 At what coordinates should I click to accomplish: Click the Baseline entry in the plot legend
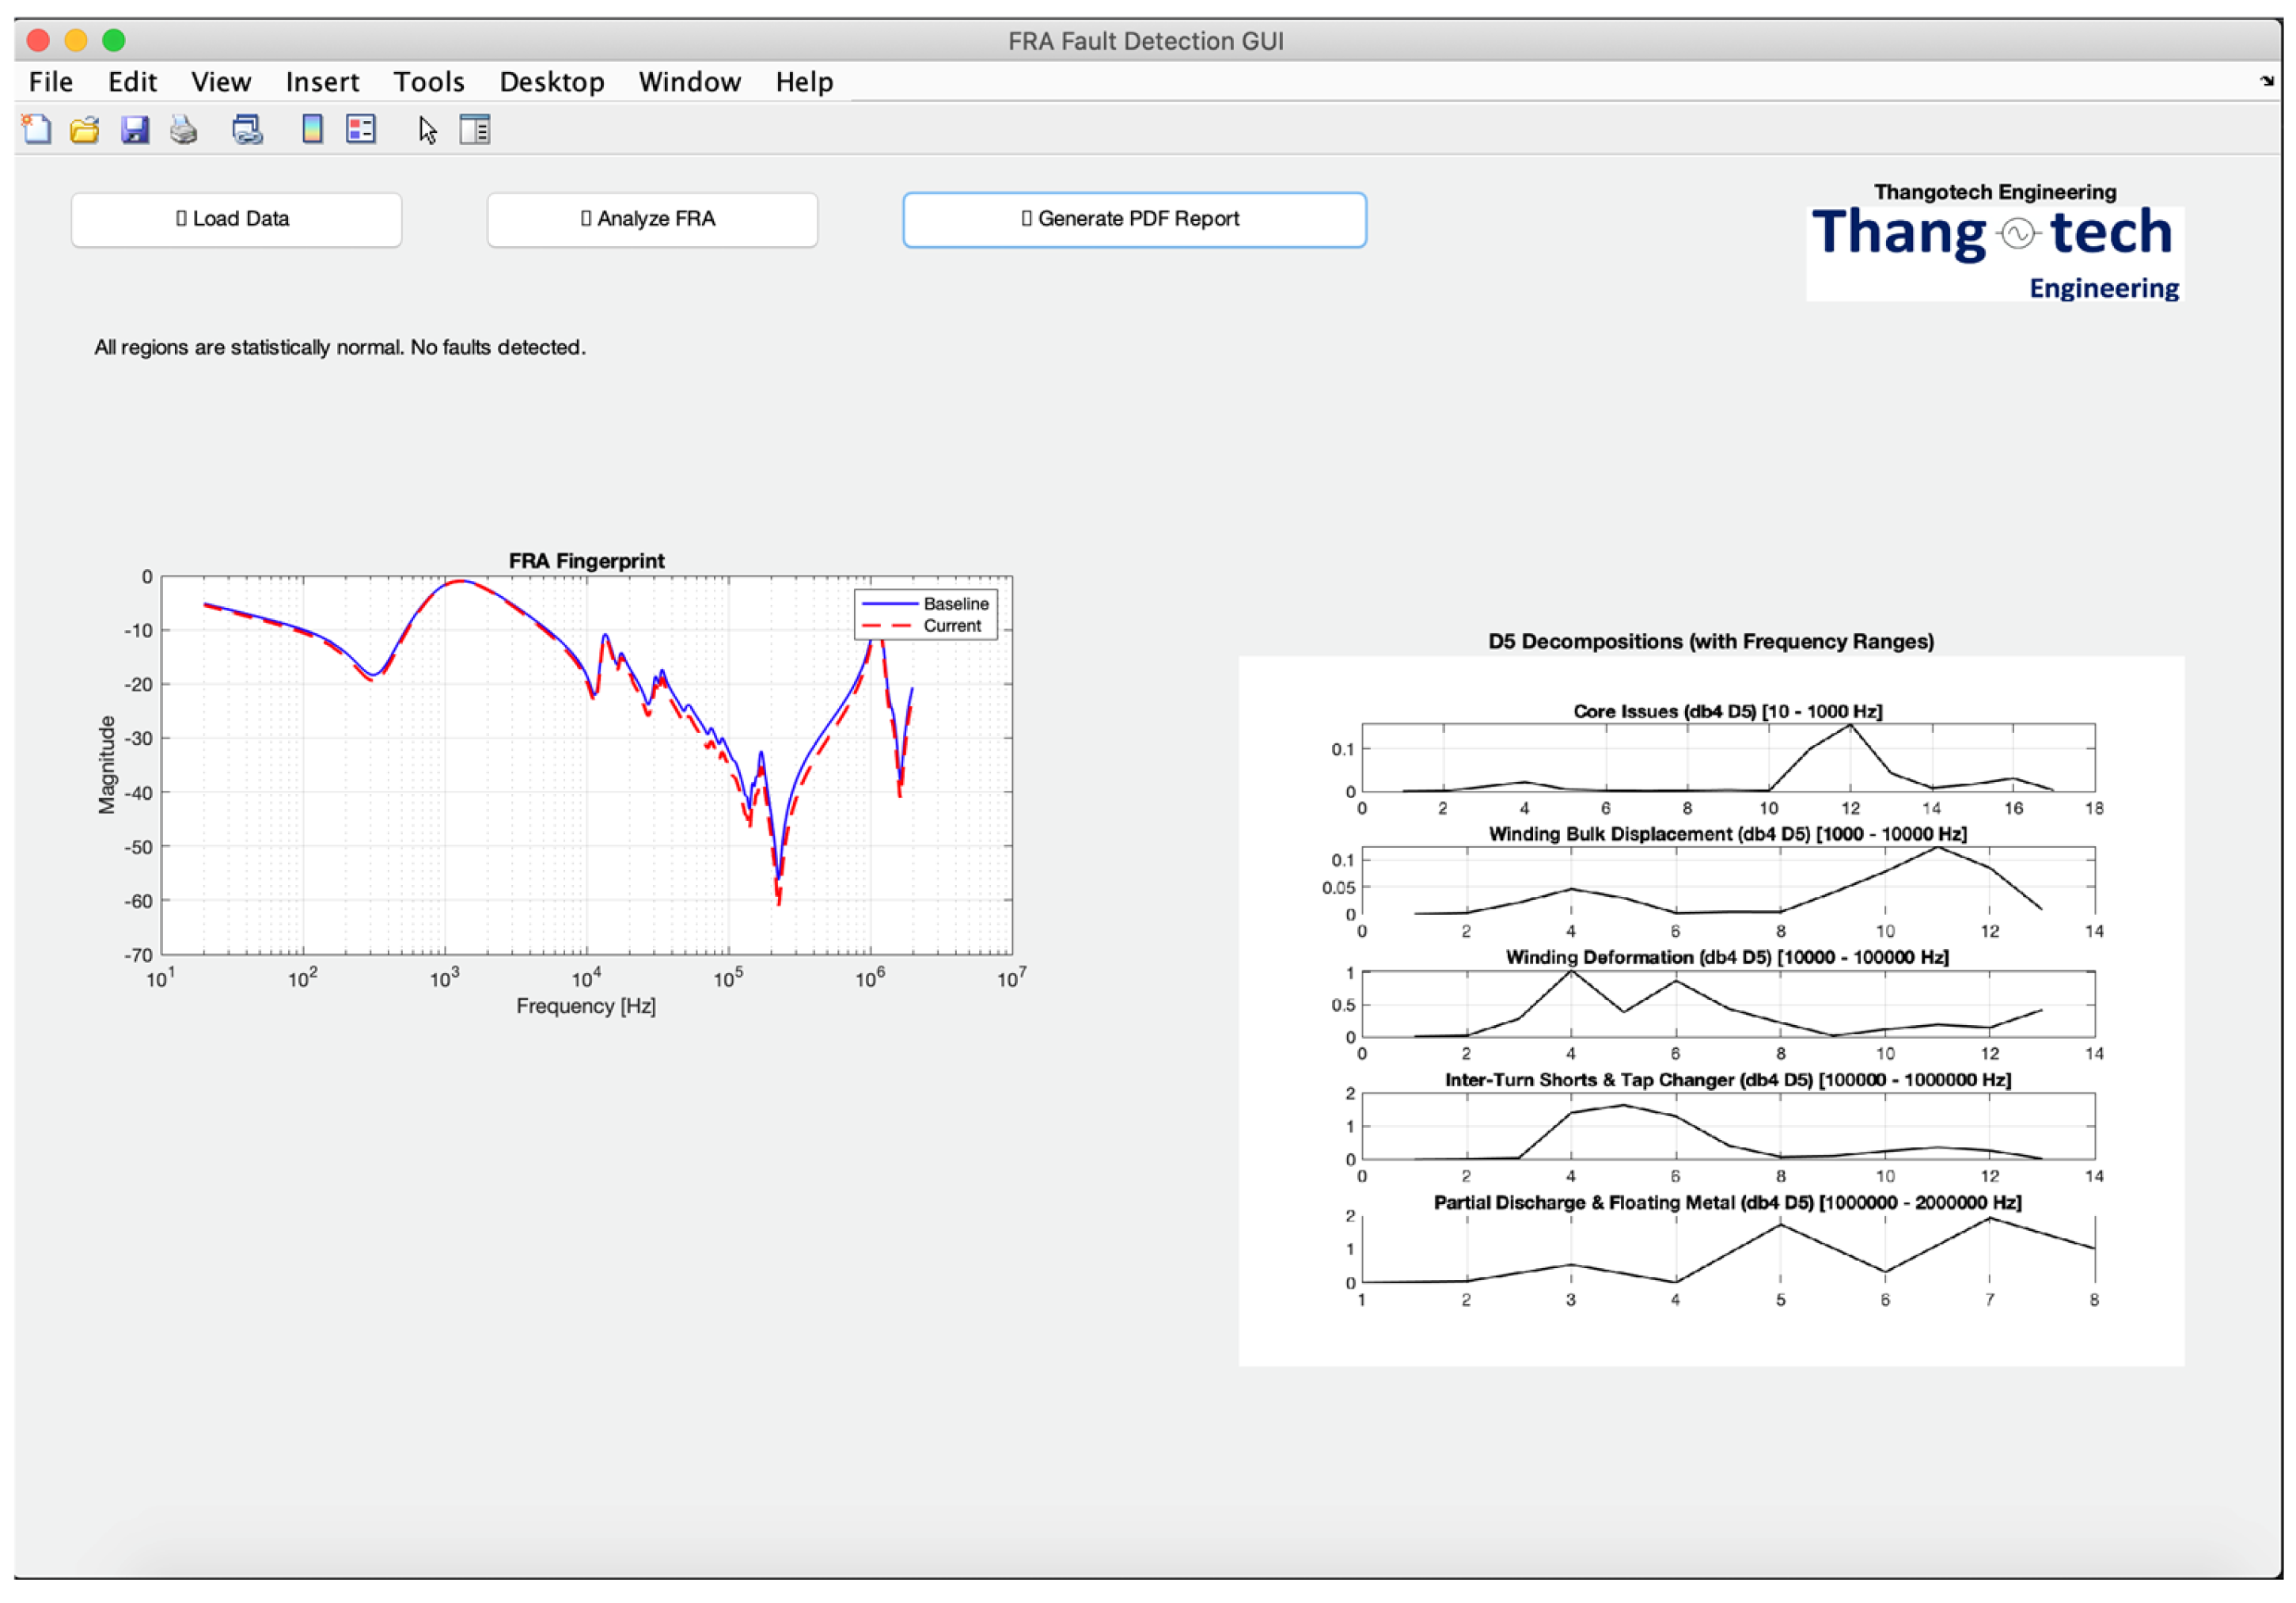tap(955, 604)
